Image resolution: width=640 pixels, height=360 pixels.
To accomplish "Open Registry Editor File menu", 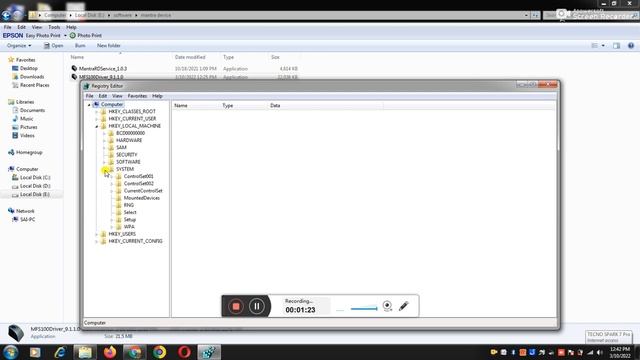I will (89, 96).
